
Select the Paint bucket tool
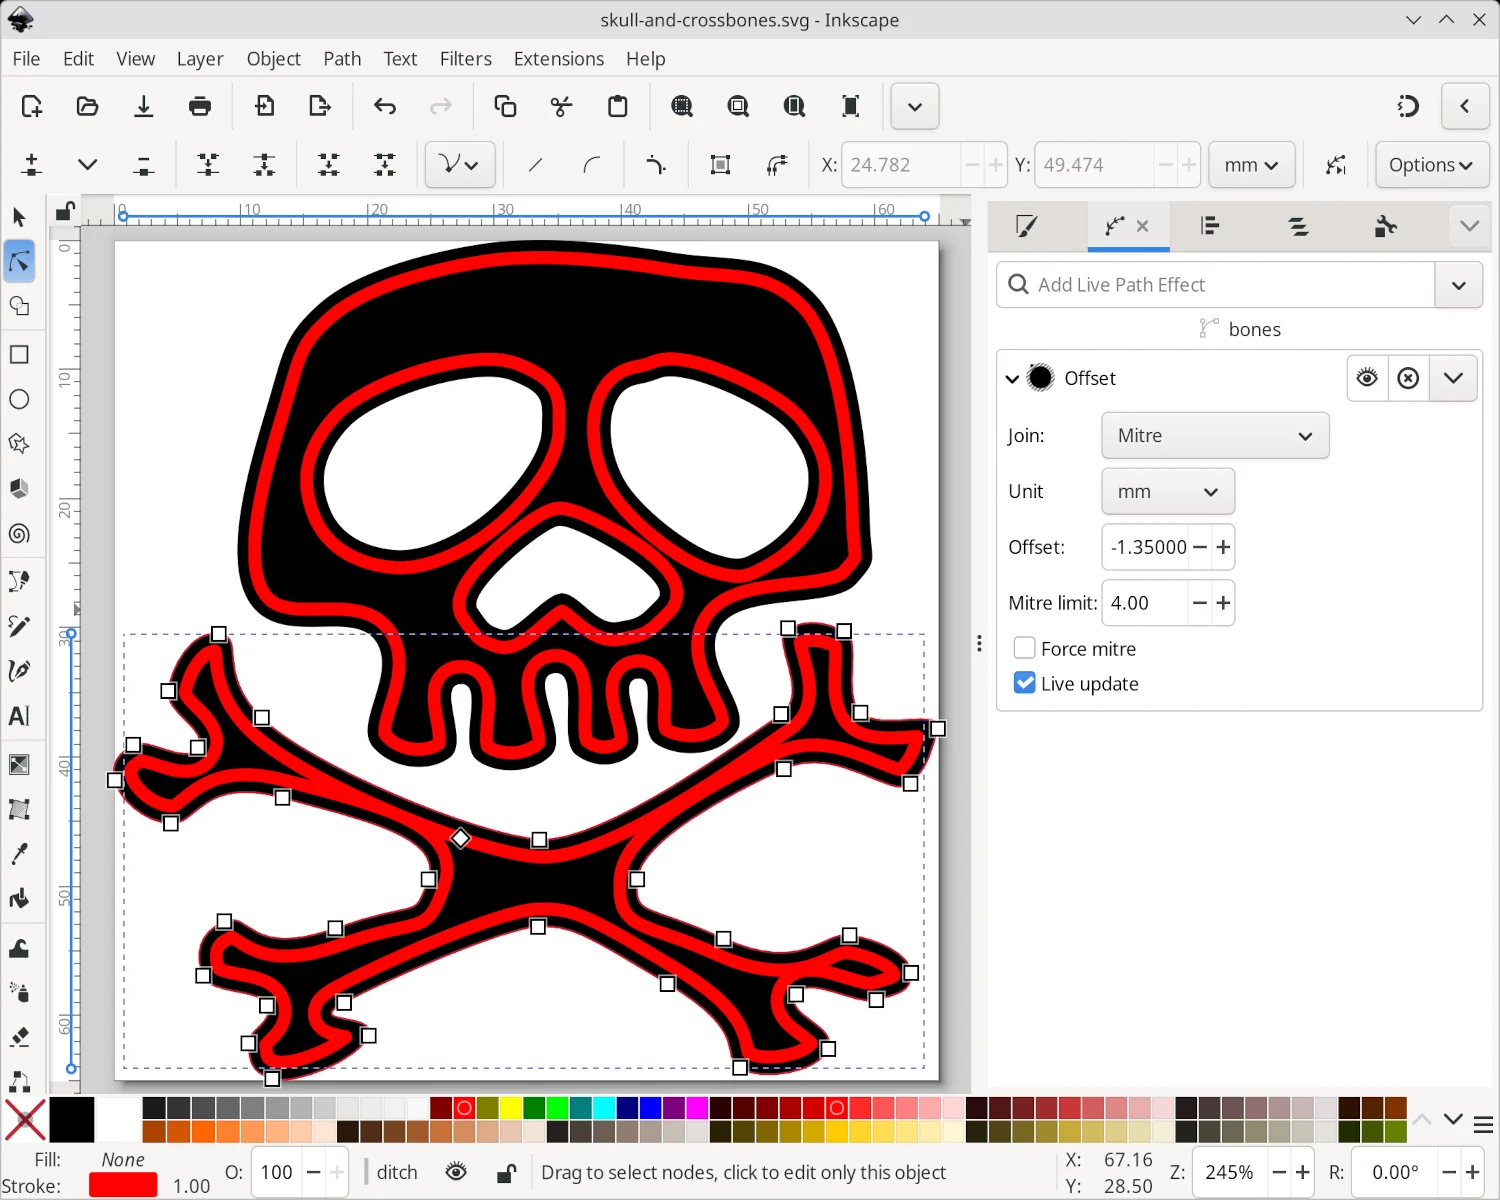click(x=19, y=898)
